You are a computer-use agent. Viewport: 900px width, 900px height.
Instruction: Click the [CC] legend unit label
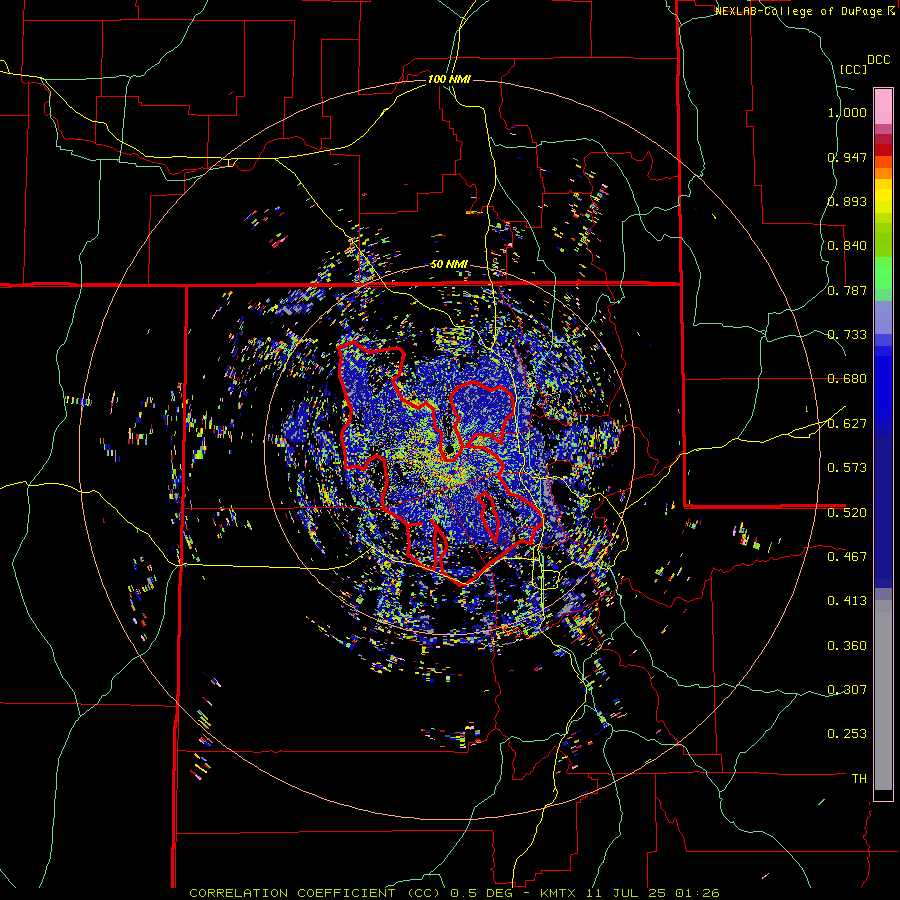tap(854, 69)
